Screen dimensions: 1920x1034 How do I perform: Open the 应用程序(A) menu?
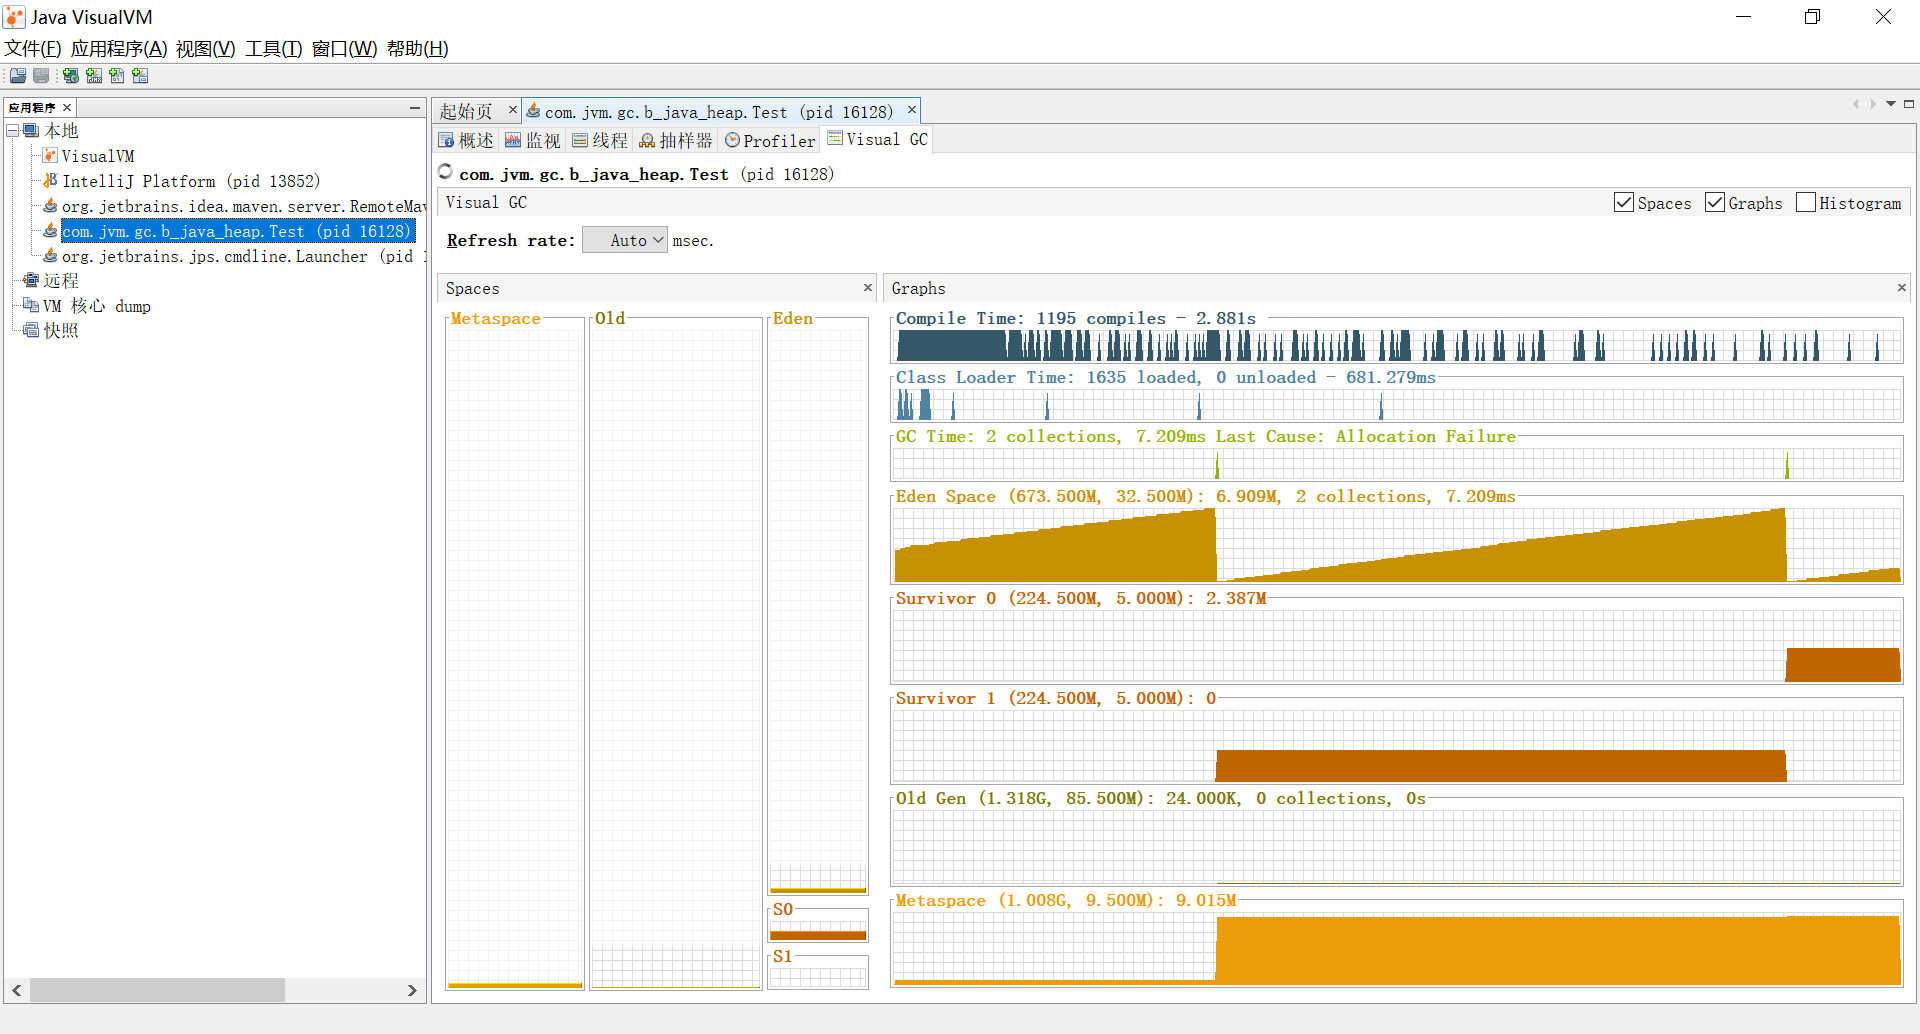pyautogui.click(x=119, y=49)
